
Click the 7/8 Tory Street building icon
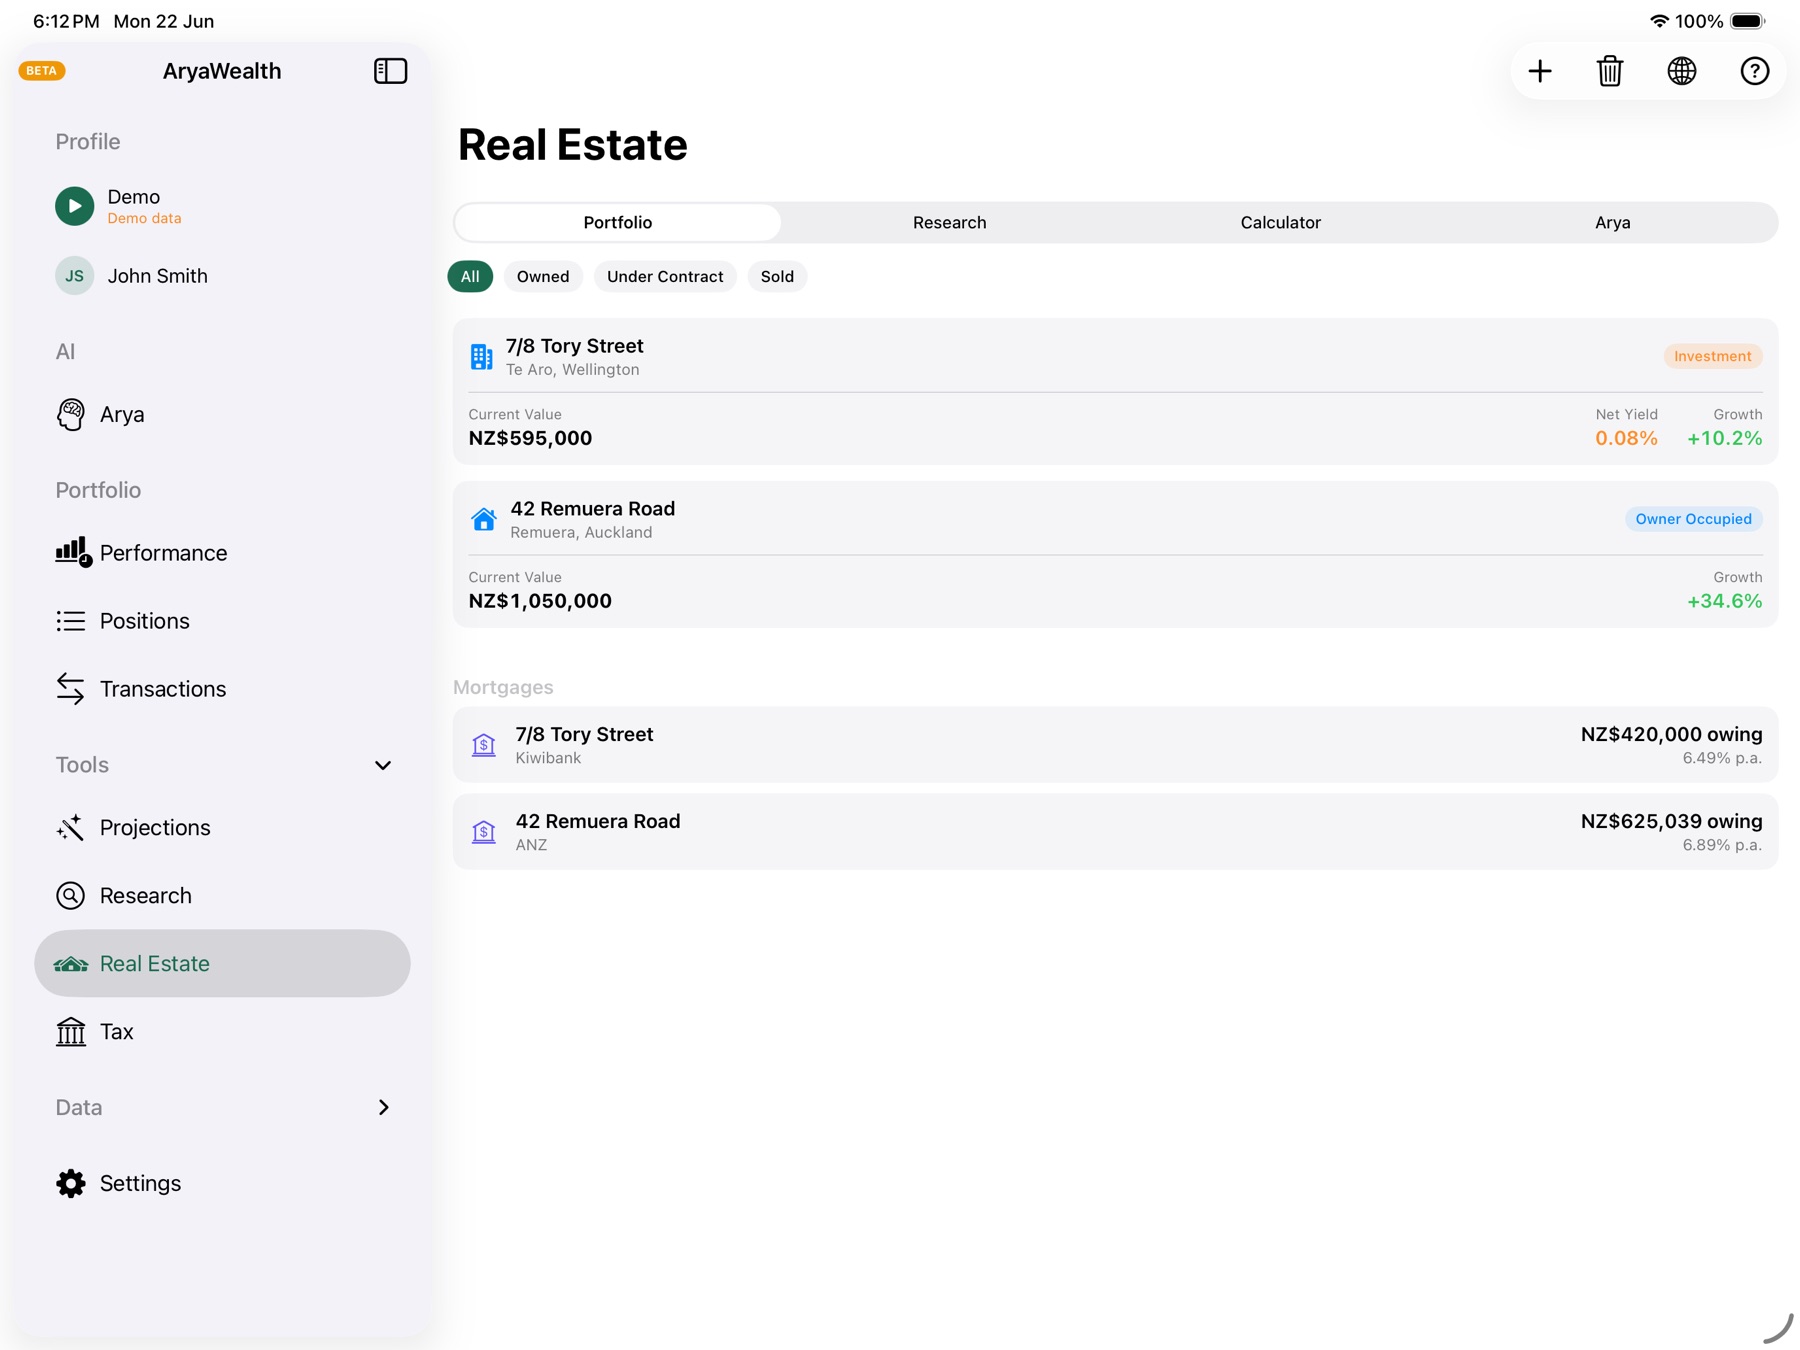[x=481, y=357]
